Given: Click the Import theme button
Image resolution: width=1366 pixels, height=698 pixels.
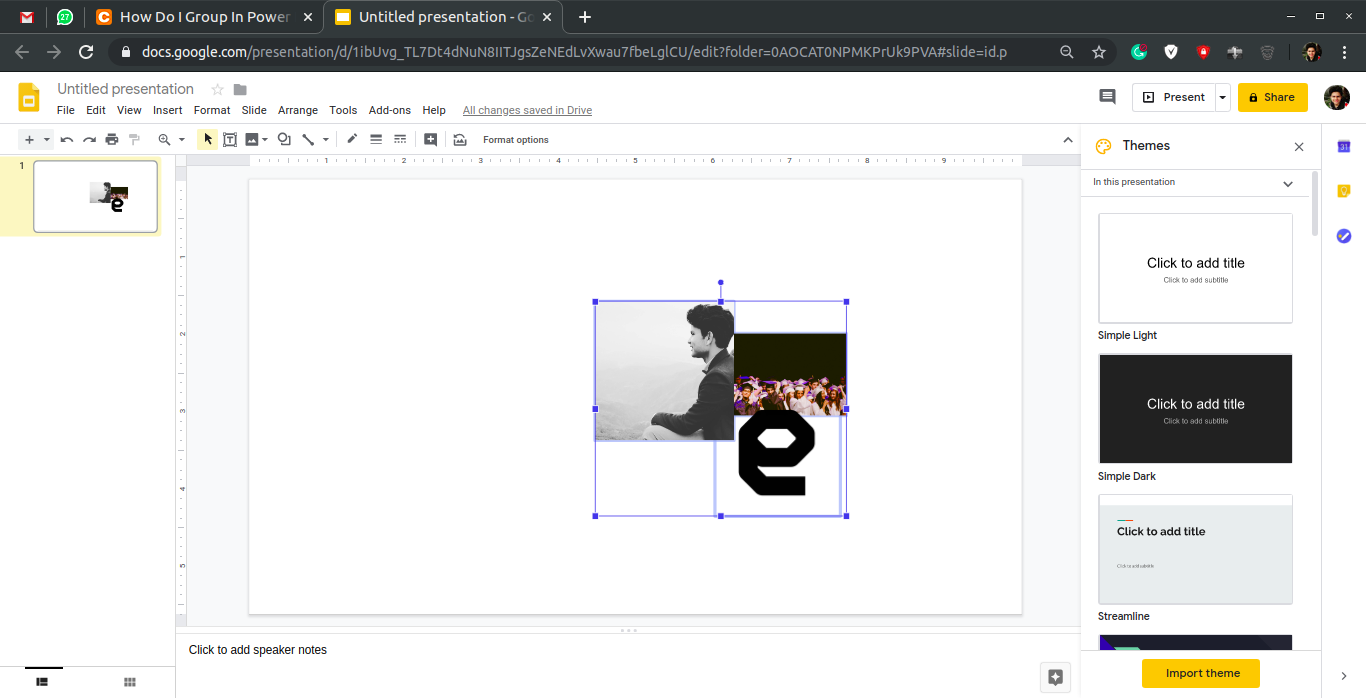Looking at the screenshot, I should (x=1201, y=673).
